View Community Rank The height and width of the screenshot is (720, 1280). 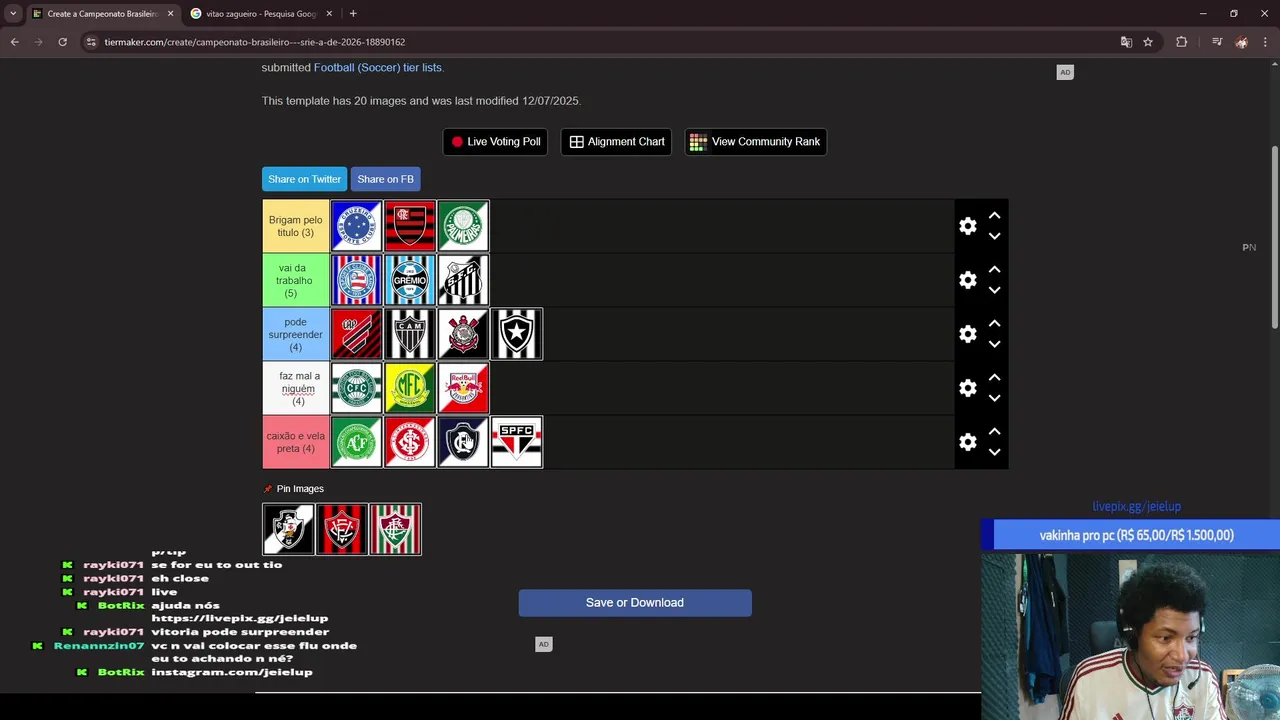click(x=756, y=142)
